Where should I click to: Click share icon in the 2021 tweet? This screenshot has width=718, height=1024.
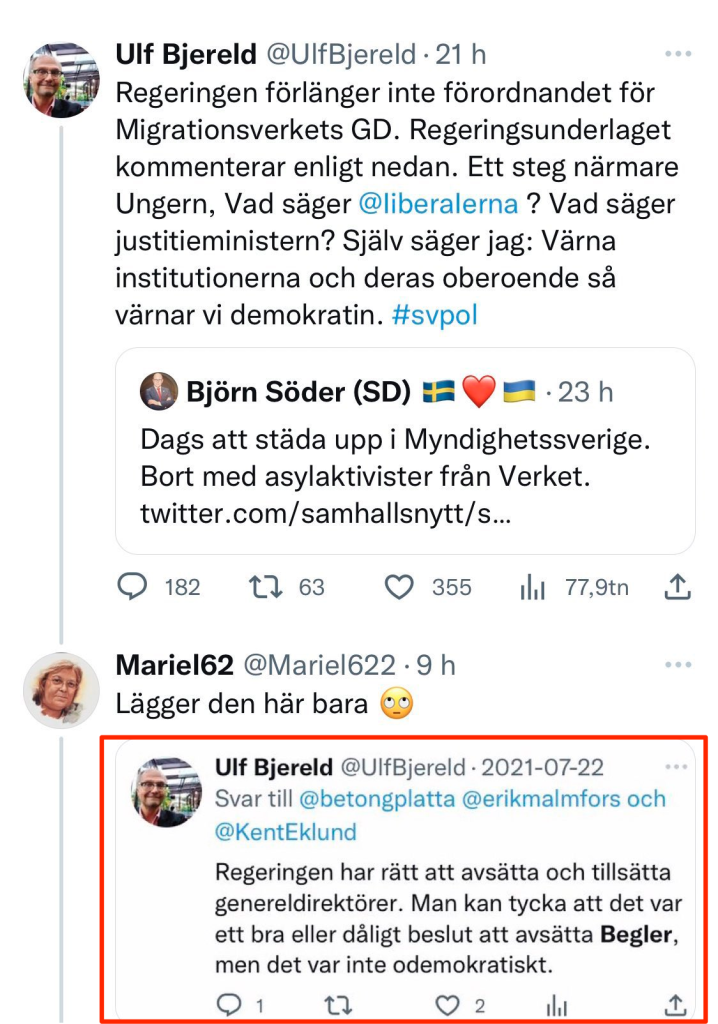[676, 1004]
